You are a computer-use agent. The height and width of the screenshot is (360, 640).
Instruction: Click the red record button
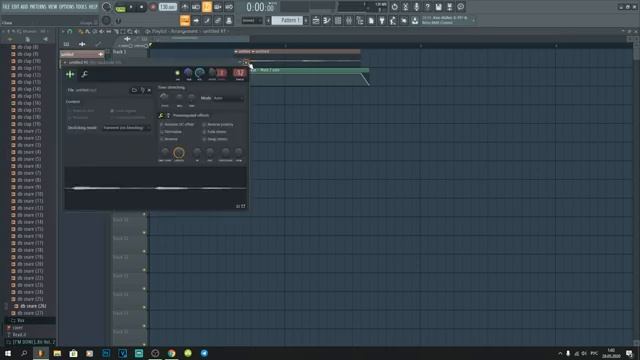point(153,7)
